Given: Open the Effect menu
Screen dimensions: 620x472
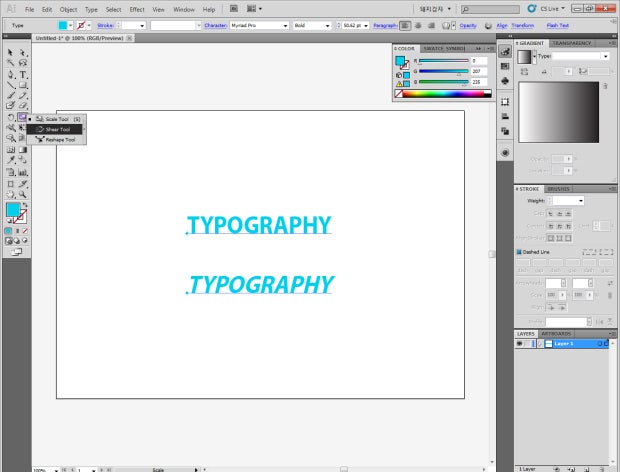Looking at the screenshot, I should (136, 9).
